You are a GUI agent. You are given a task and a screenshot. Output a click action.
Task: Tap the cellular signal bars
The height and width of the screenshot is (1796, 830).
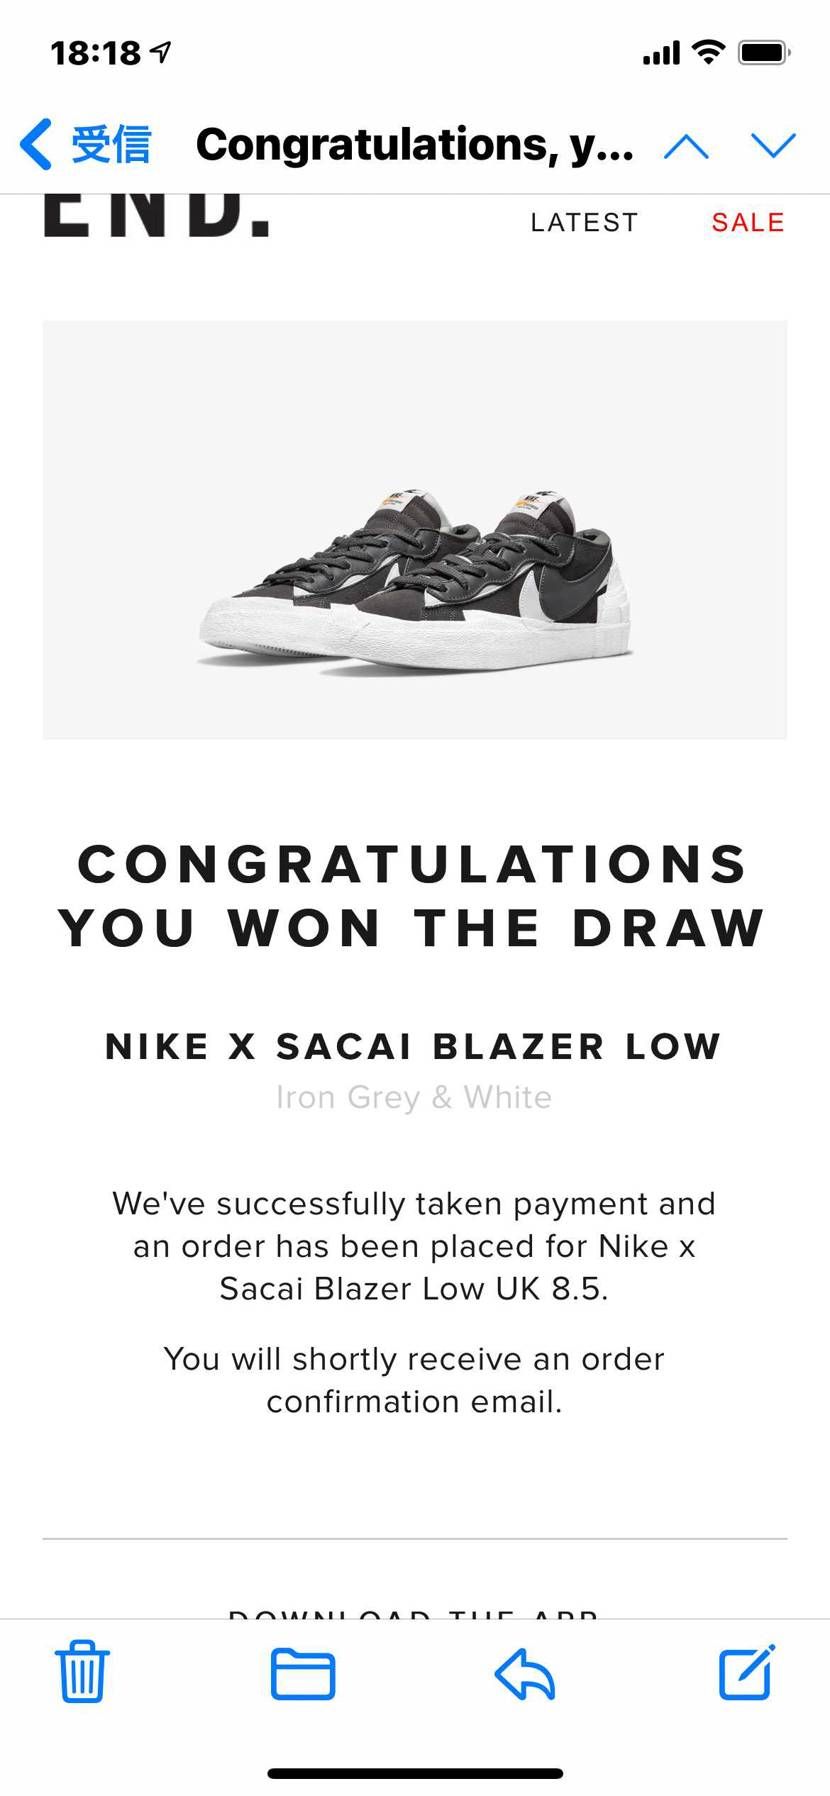(661, 53)
